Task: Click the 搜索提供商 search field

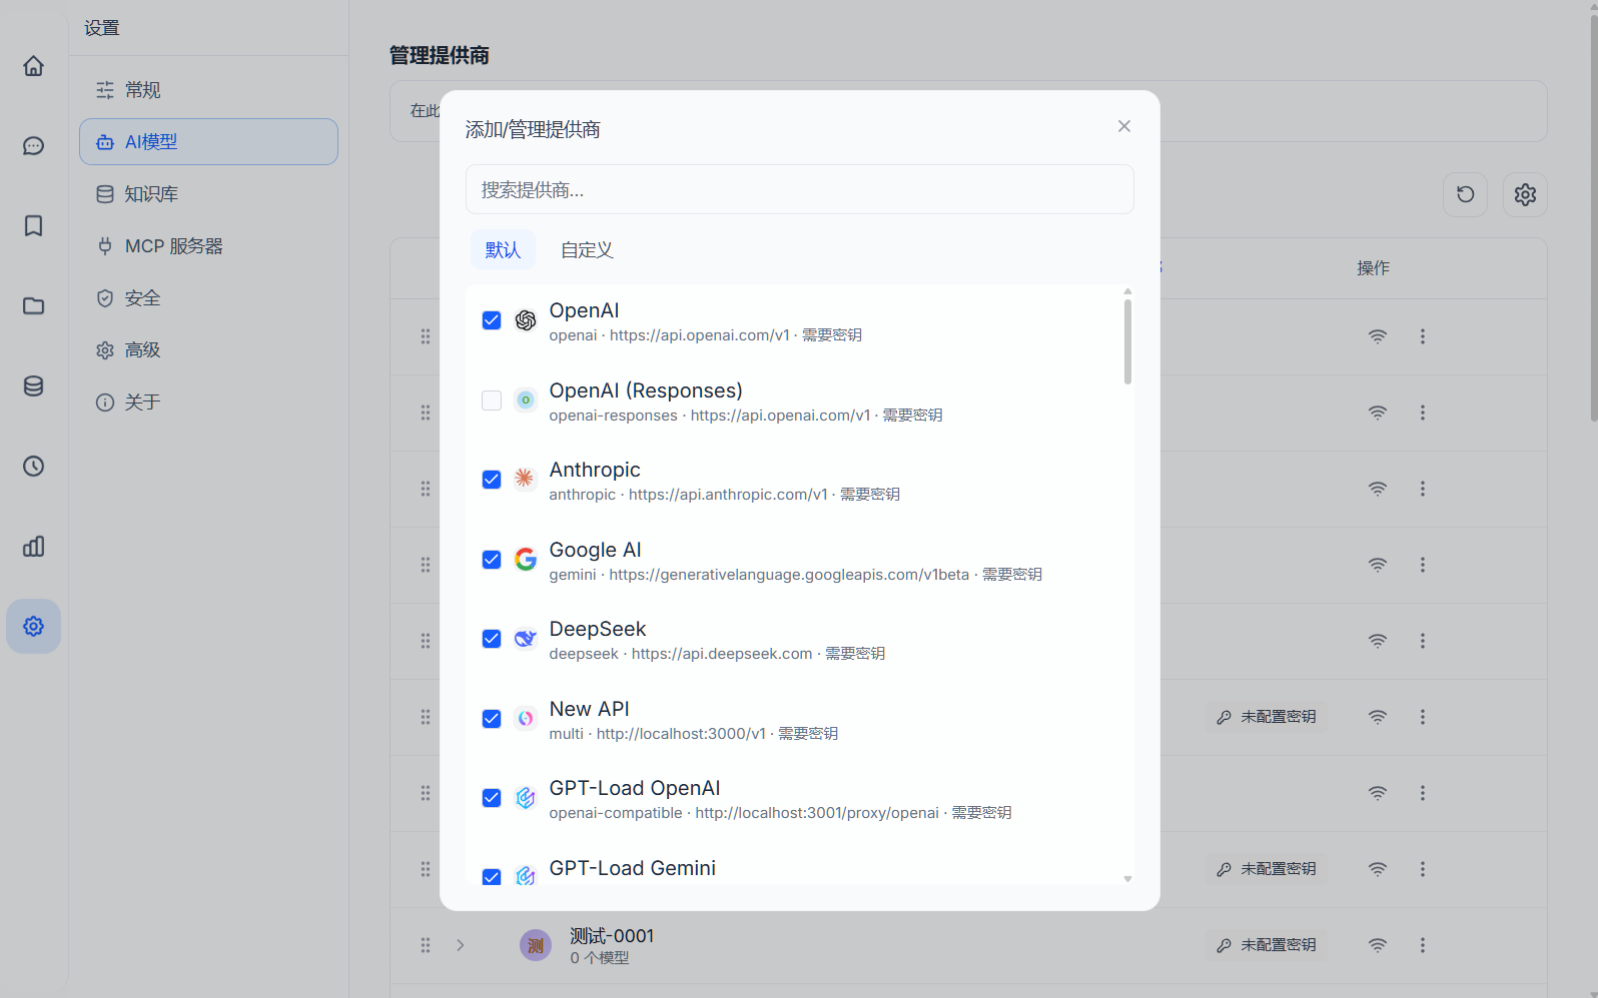Action: point(799,190)
